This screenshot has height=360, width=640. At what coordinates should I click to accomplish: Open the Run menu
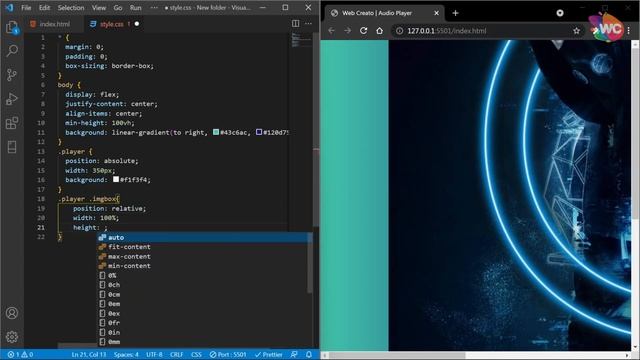coord(136,7)
